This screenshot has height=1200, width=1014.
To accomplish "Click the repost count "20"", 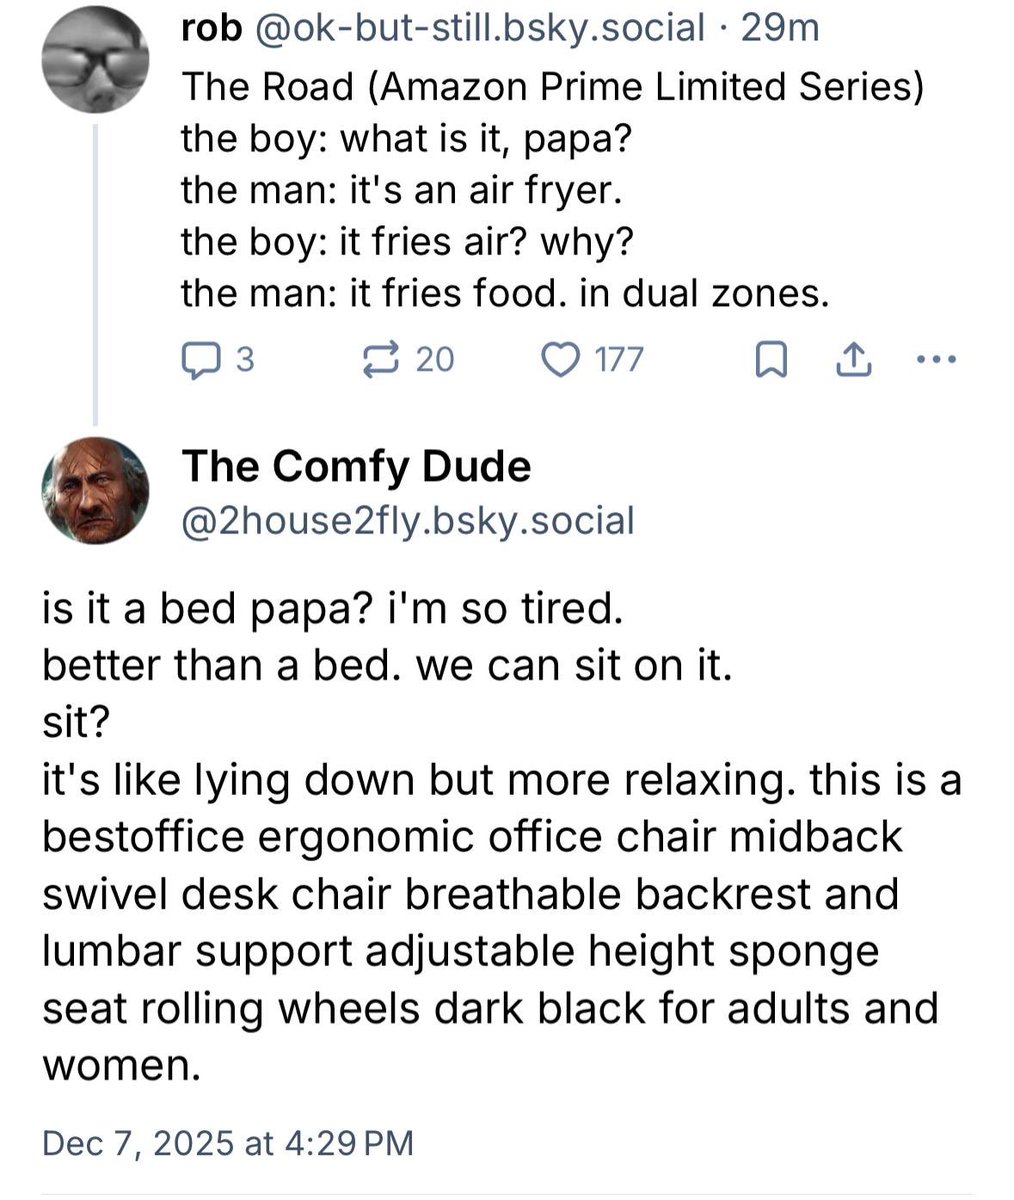I will (434, 359).
